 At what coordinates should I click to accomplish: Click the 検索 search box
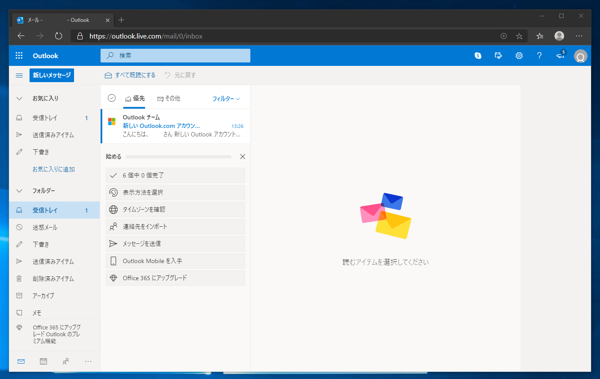[175, 56]
